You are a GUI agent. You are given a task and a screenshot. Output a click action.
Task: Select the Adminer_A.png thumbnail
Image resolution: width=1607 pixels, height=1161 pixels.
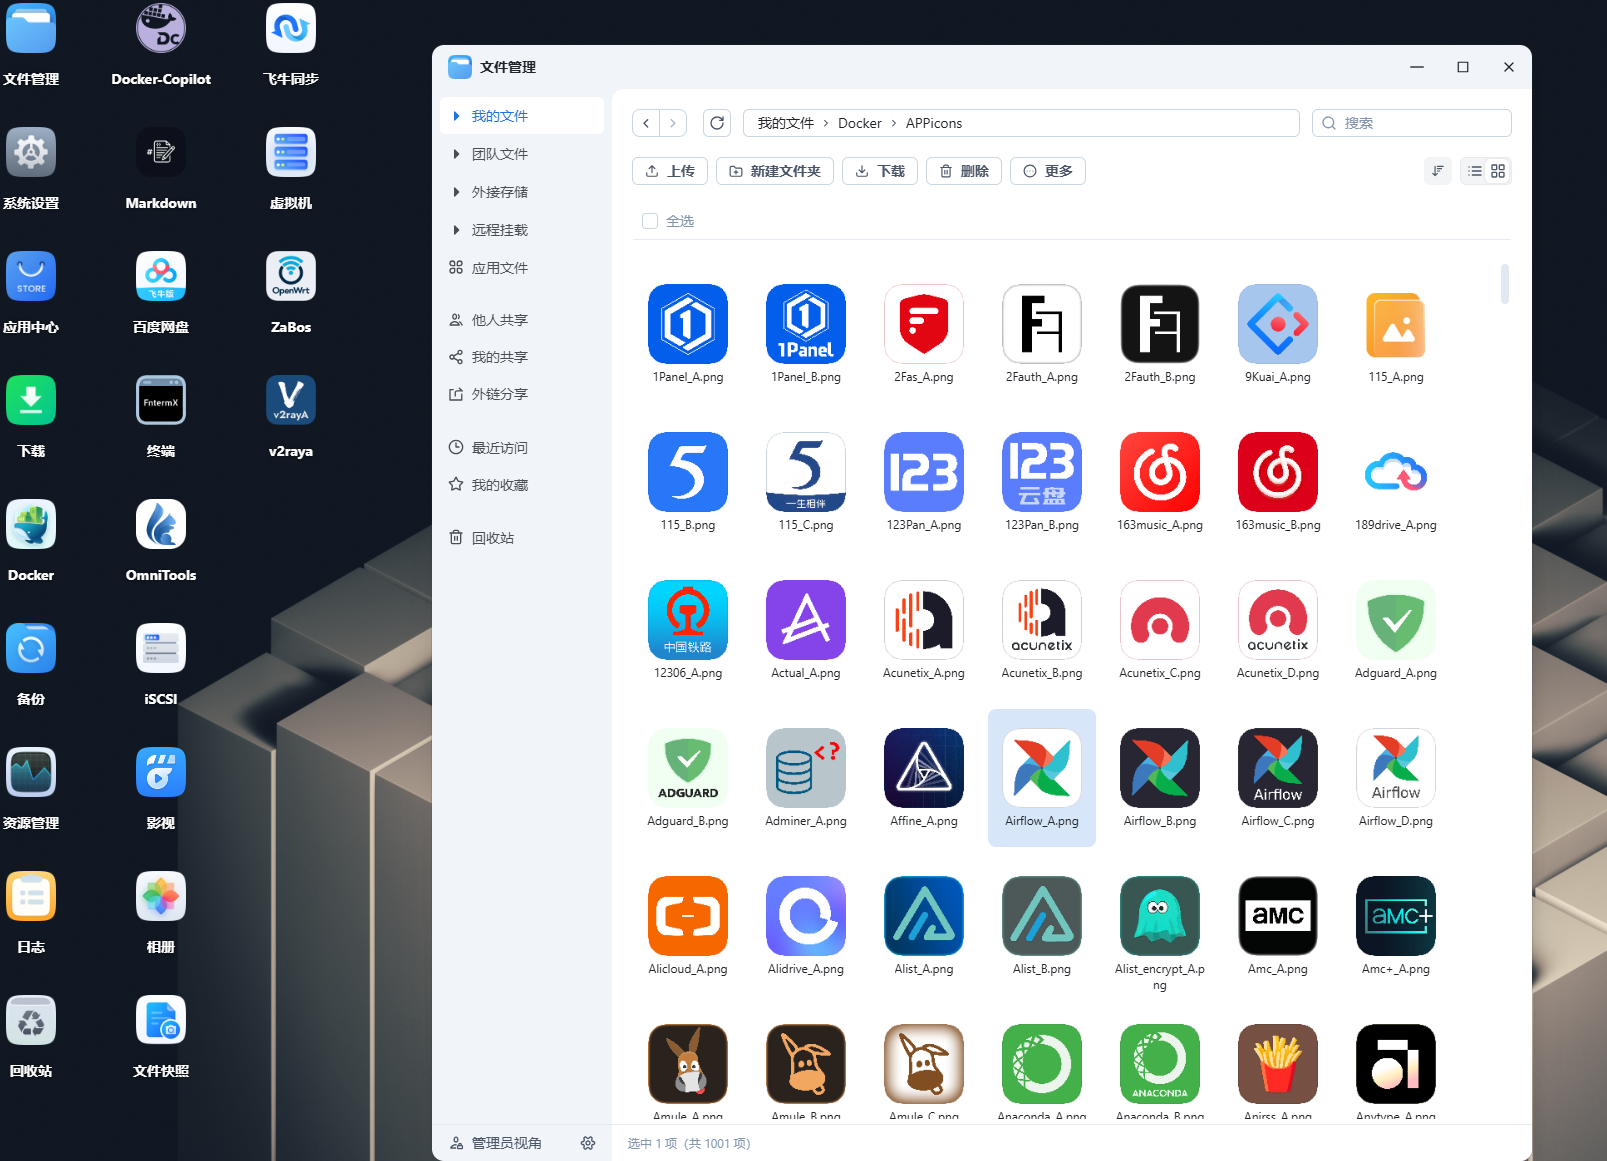pos(806,768)
